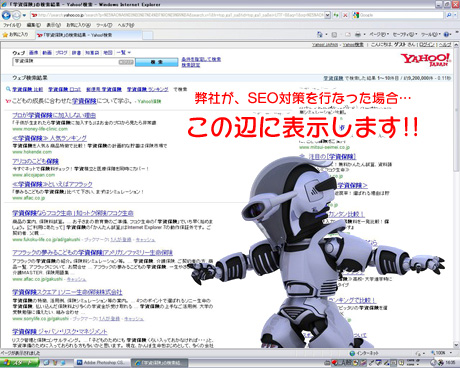The height and width of the screenshot is (368, 460).
Task: Open the 表示 menu
Action: click(53, 25)
